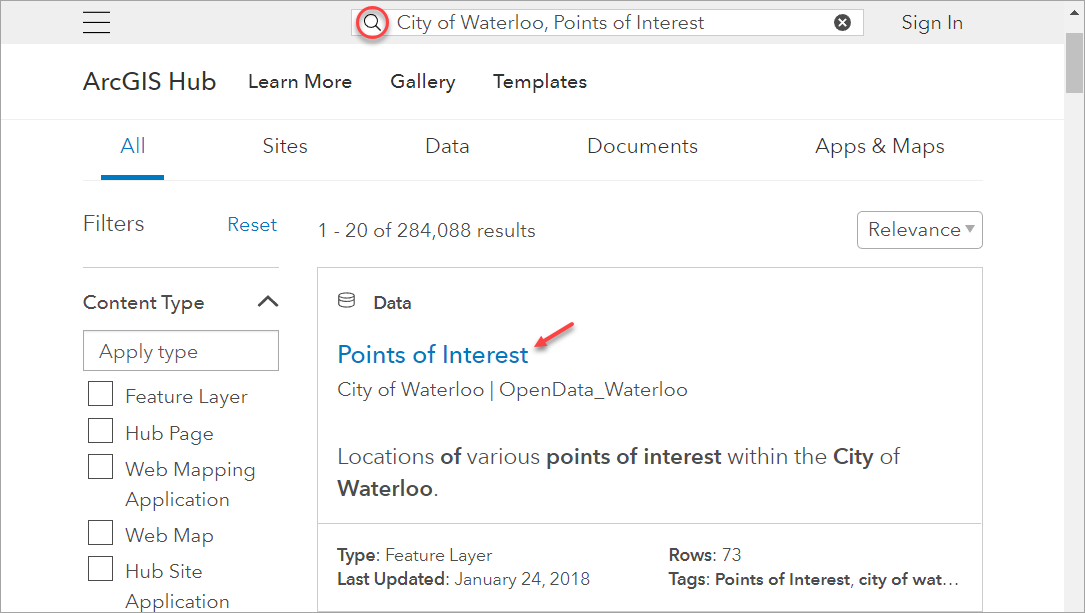Check the Web Mapping Application checkbox
1085x613 pixels.
coord(100,466)
